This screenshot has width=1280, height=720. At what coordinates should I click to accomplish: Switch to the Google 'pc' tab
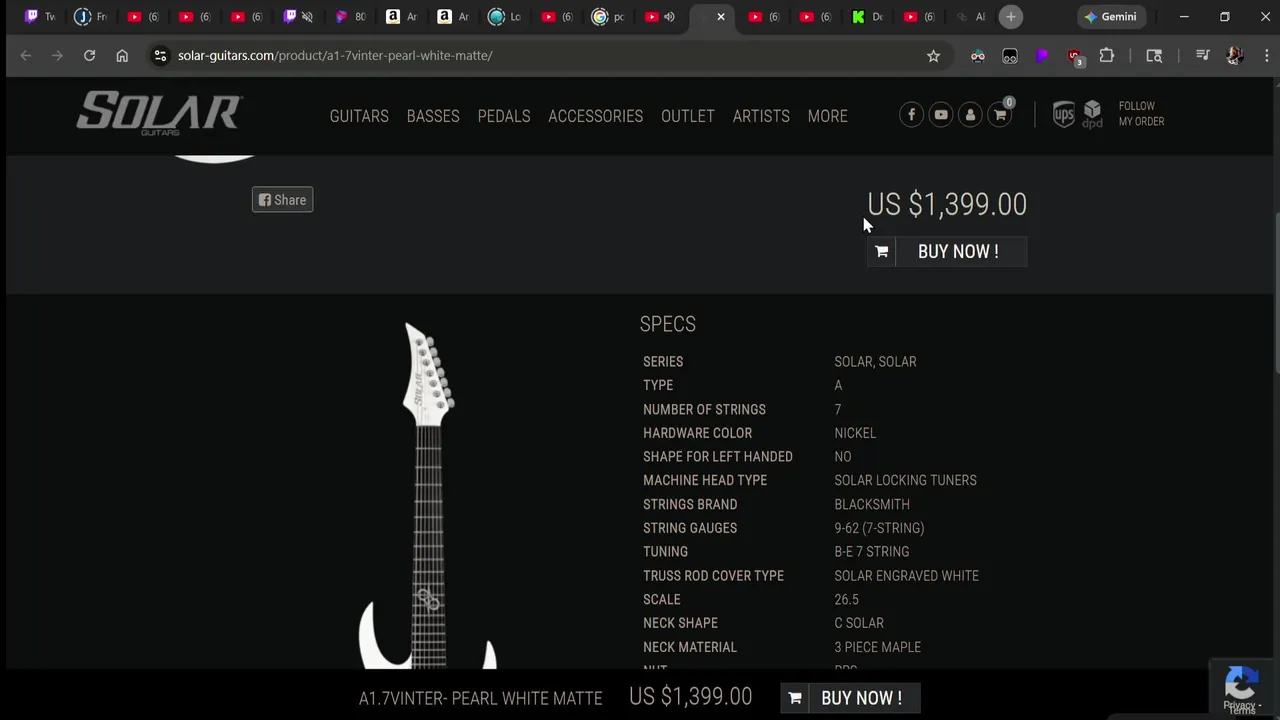[608, 17]
